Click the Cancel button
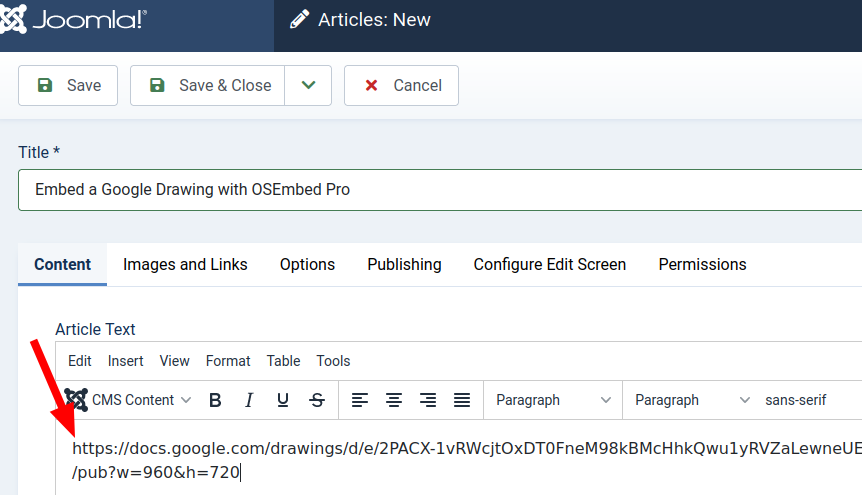862x495 pixels. (x=401, y=85)
